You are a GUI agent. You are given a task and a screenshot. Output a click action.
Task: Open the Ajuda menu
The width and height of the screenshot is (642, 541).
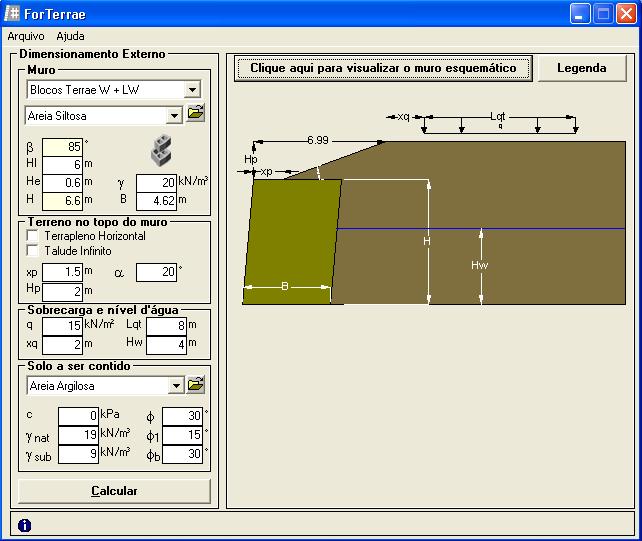click(70, 36)
